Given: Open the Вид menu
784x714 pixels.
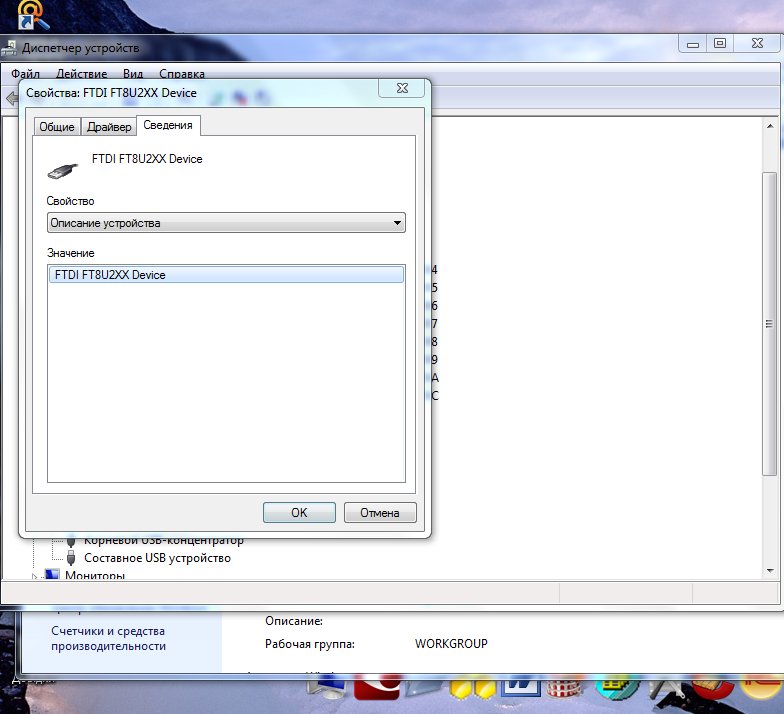Looking at the screenshot, I should (133, 74).
